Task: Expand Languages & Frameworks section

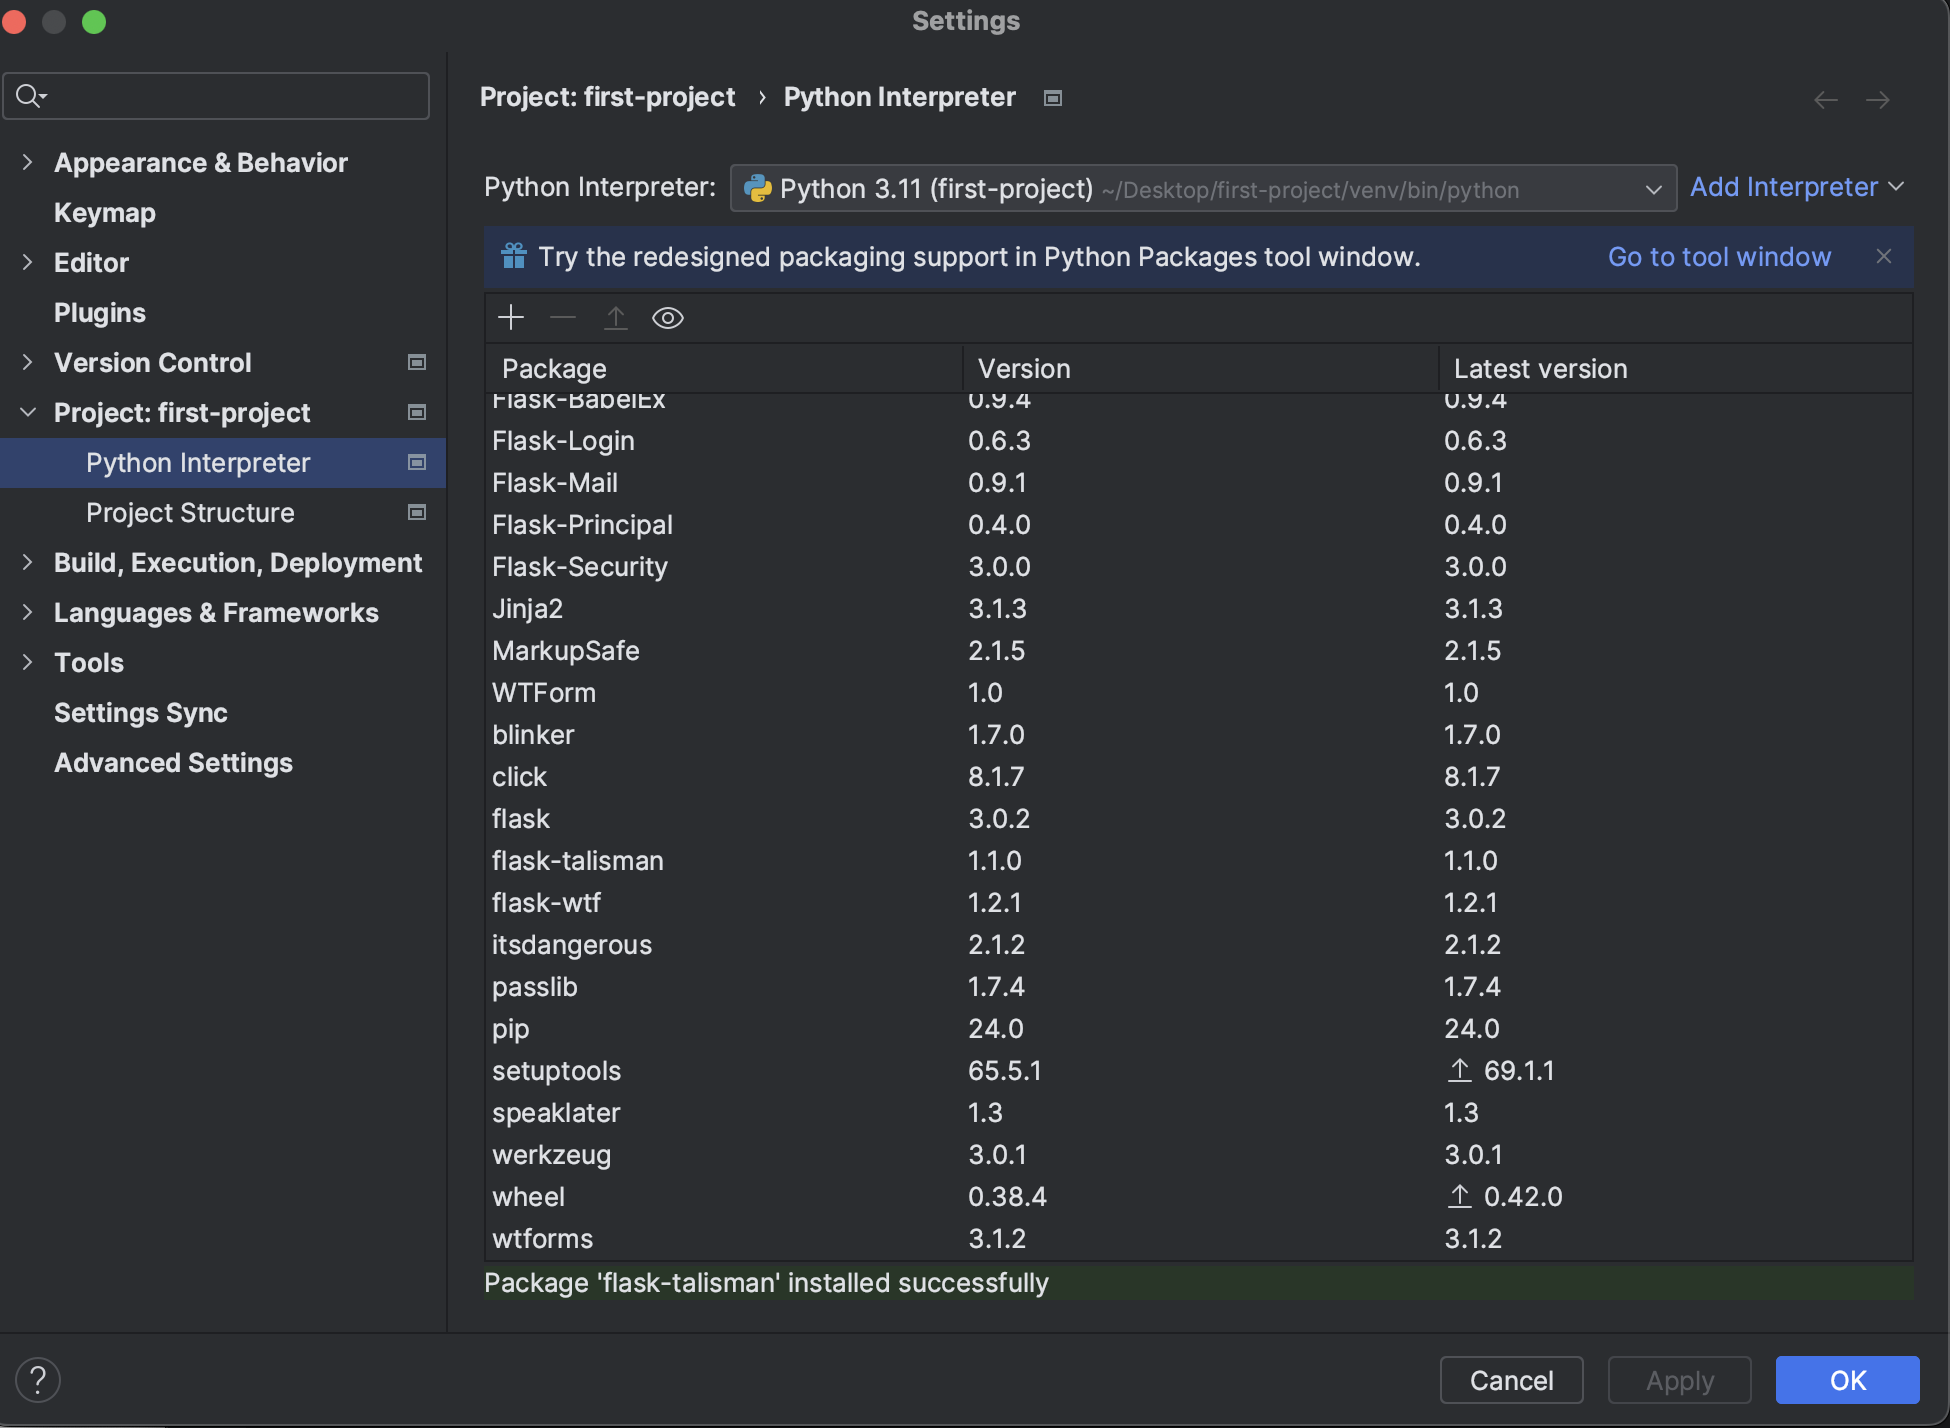Action: point(28,612)
